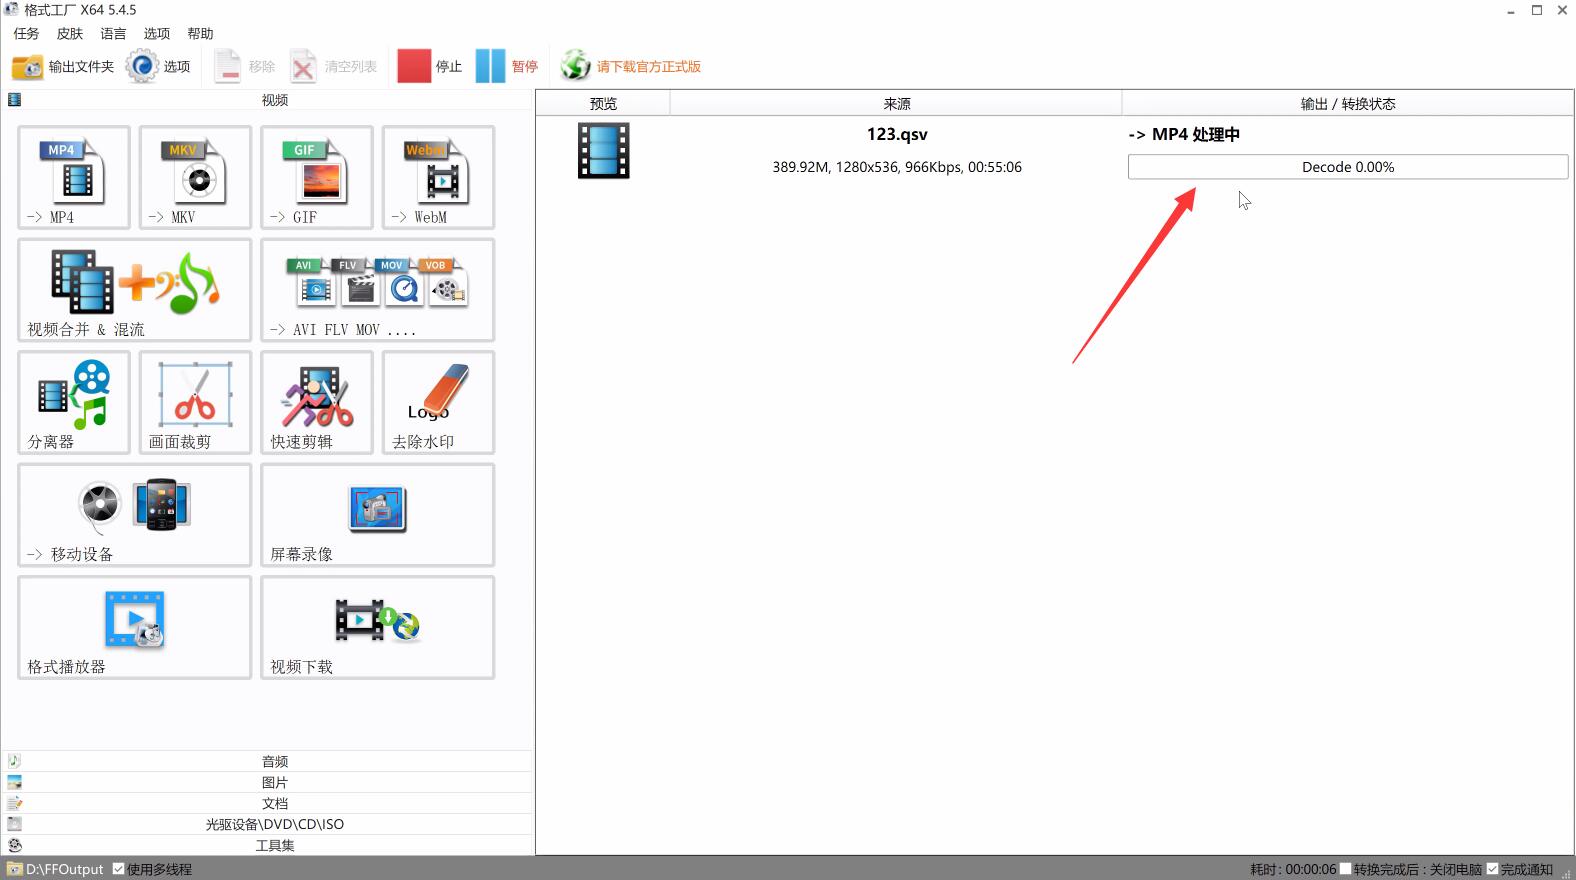Choose the MKV conversion tile
This screenshot has width=1576, height=880.
pyautogui.click(x=195, y=177)
